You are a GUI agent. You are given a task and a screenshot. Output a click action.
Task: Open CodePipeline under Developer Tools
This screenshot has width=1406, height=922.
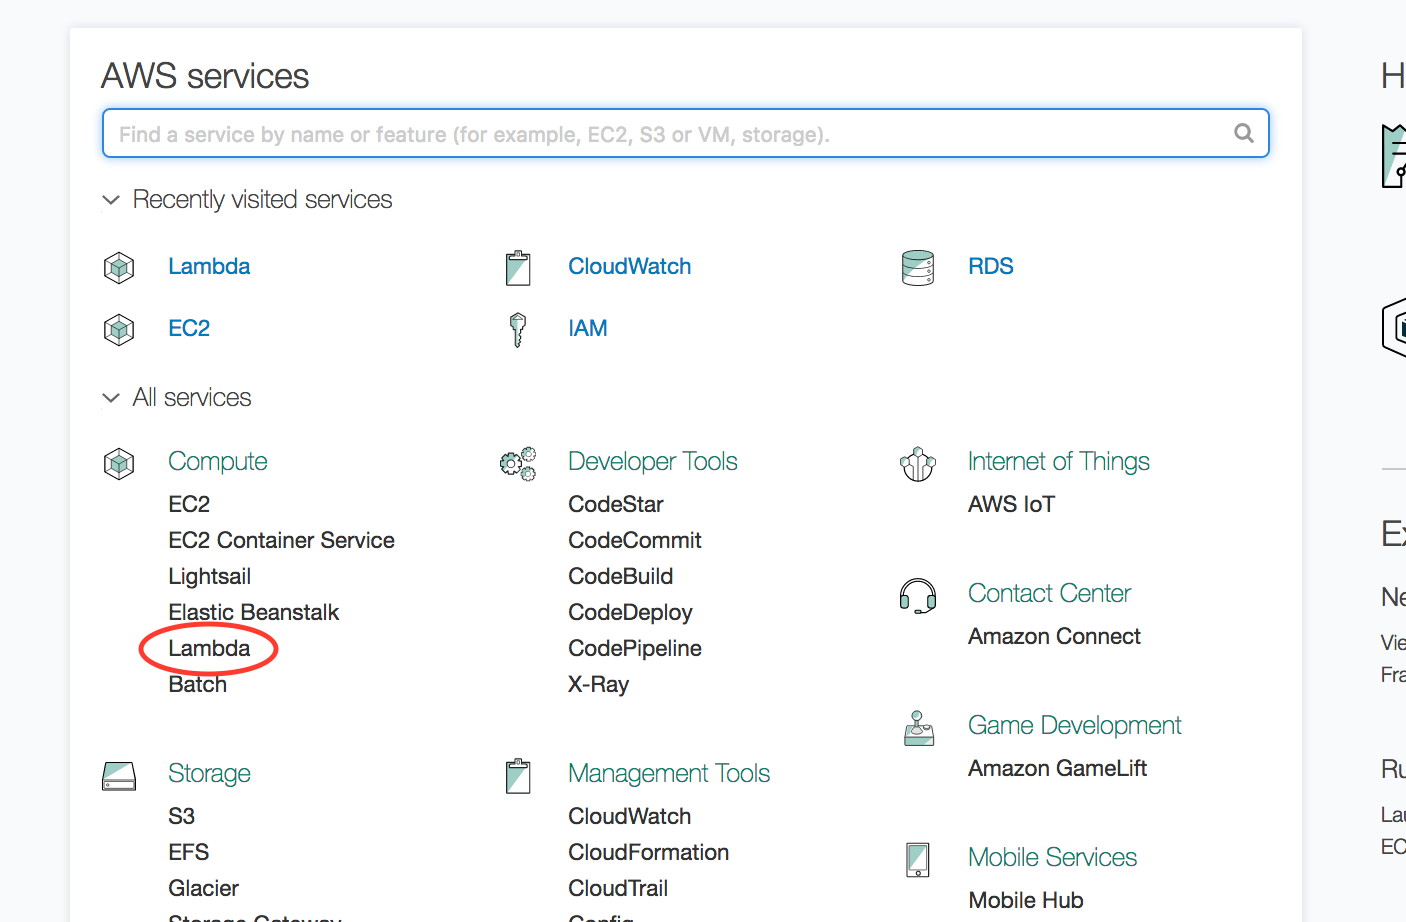pos(634,648)
